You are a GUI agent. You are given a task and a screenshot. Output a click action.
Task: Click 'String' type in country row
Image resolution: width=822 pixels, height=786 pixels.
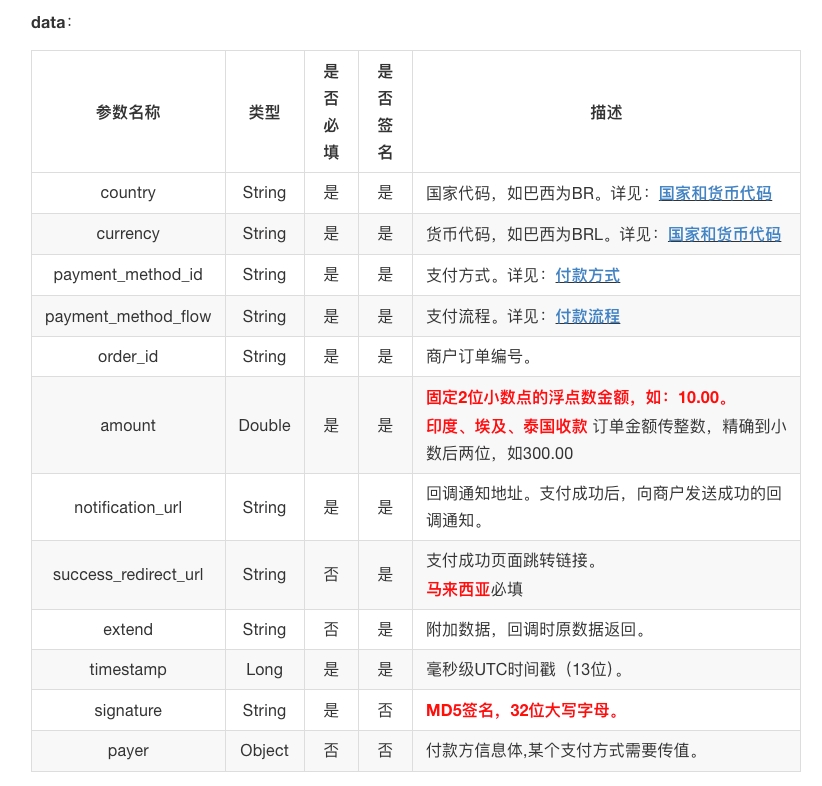pos(264,192)
